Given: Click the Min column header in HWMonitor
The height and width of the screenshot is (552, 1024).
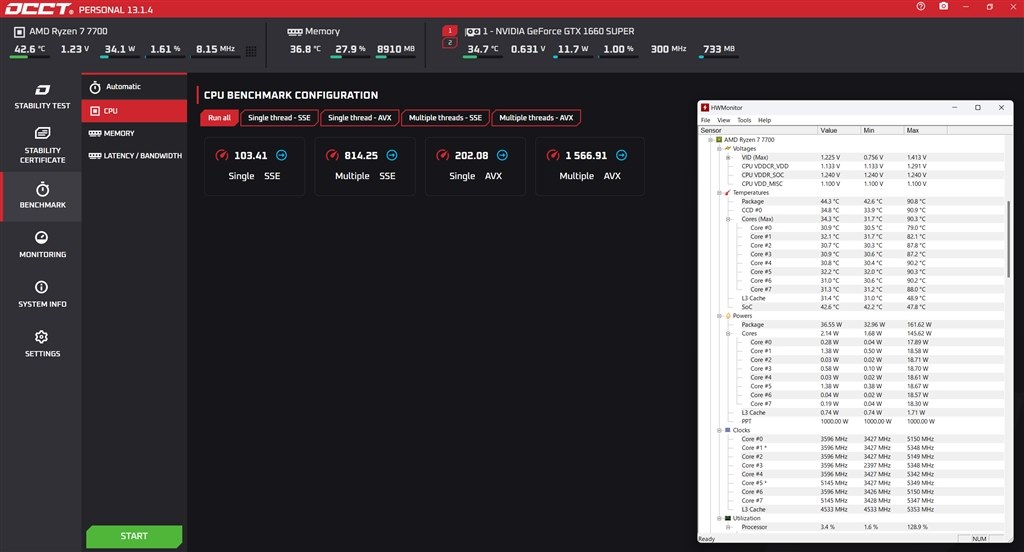Looking at the screenshot, I should click(x=882, y=131).
